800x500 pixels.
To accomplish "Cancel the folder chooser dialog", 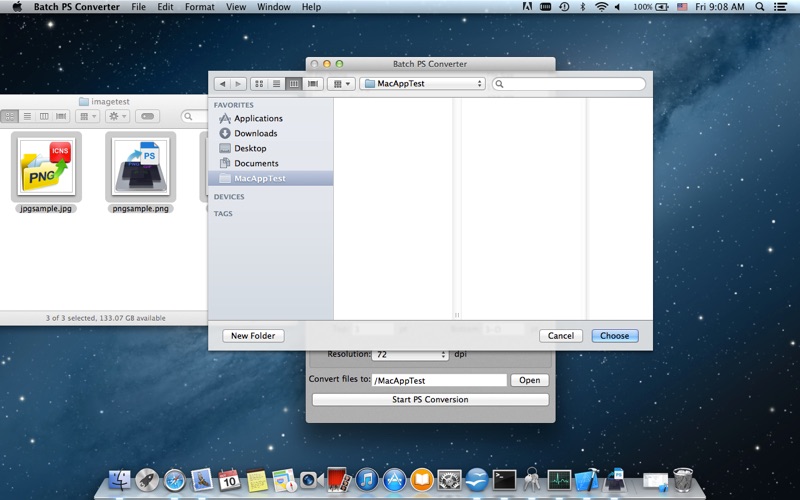I will coord(561,336).
